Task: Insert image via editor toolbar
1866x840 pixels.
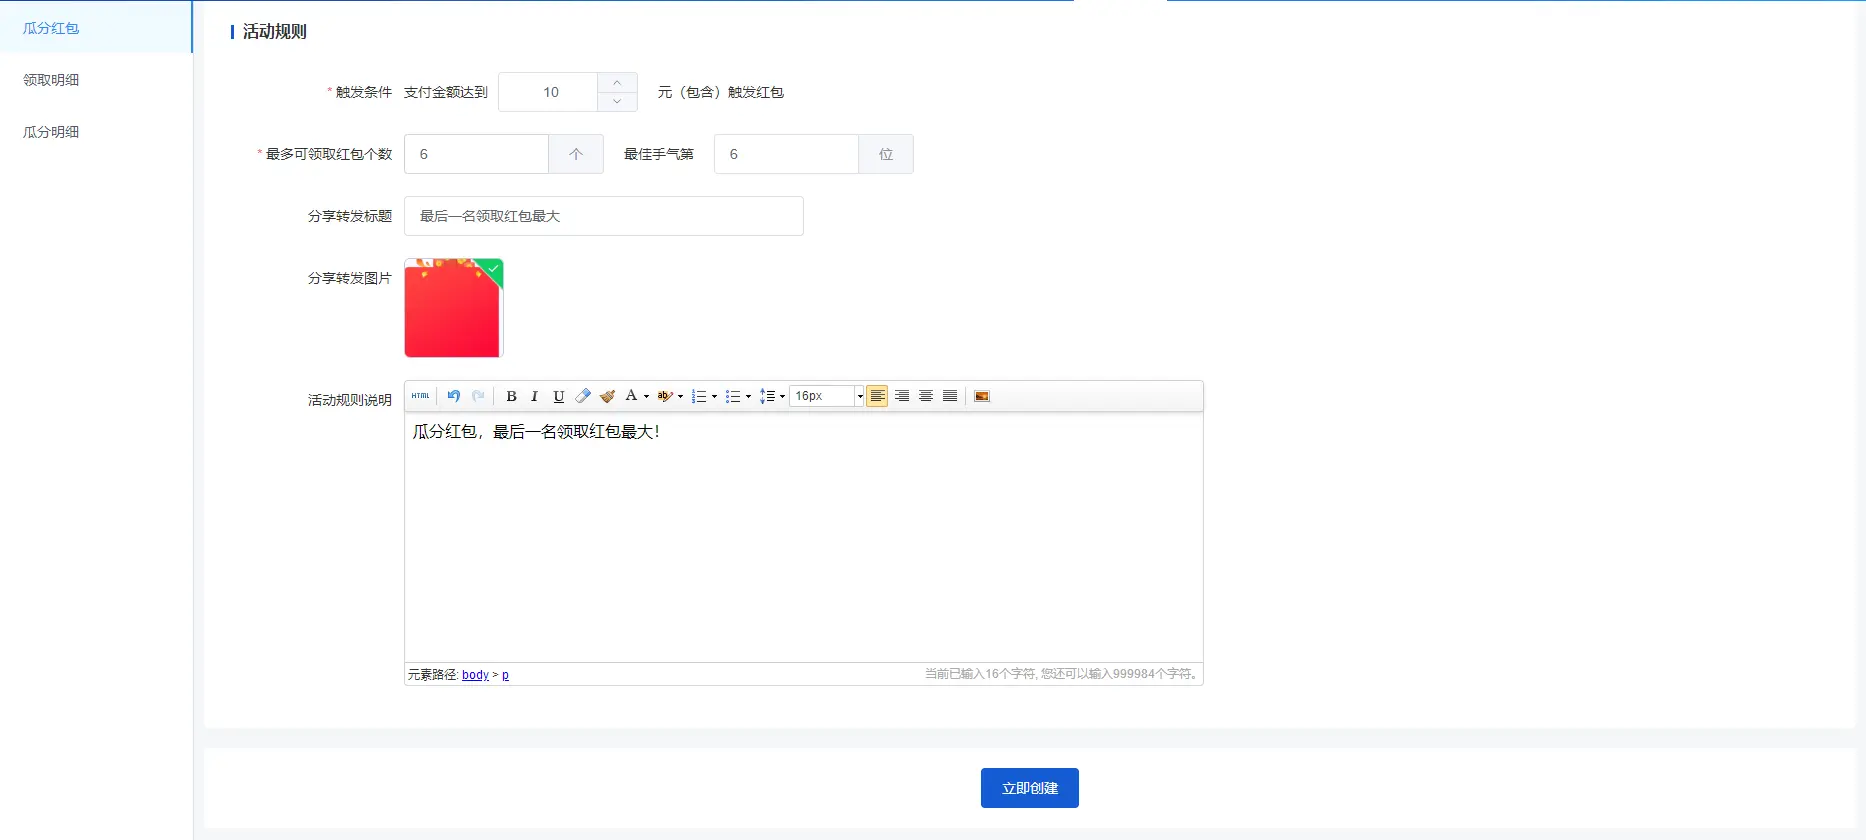Action: [982, 396]
